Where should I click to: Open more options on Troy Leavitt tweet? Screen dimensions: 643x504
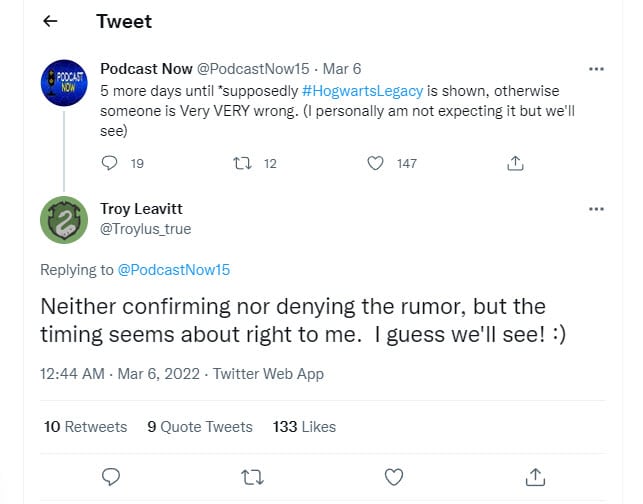click(x=596, y=209)
